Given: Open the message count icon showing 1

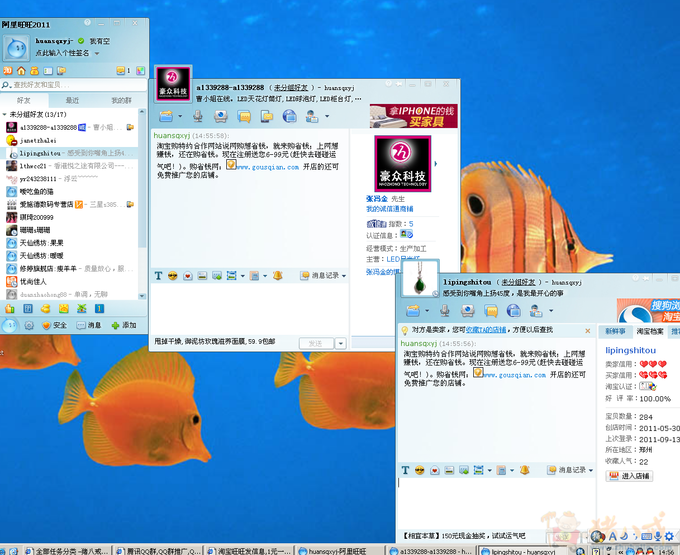Looking at the screenshot, I should tap(123, 71).
